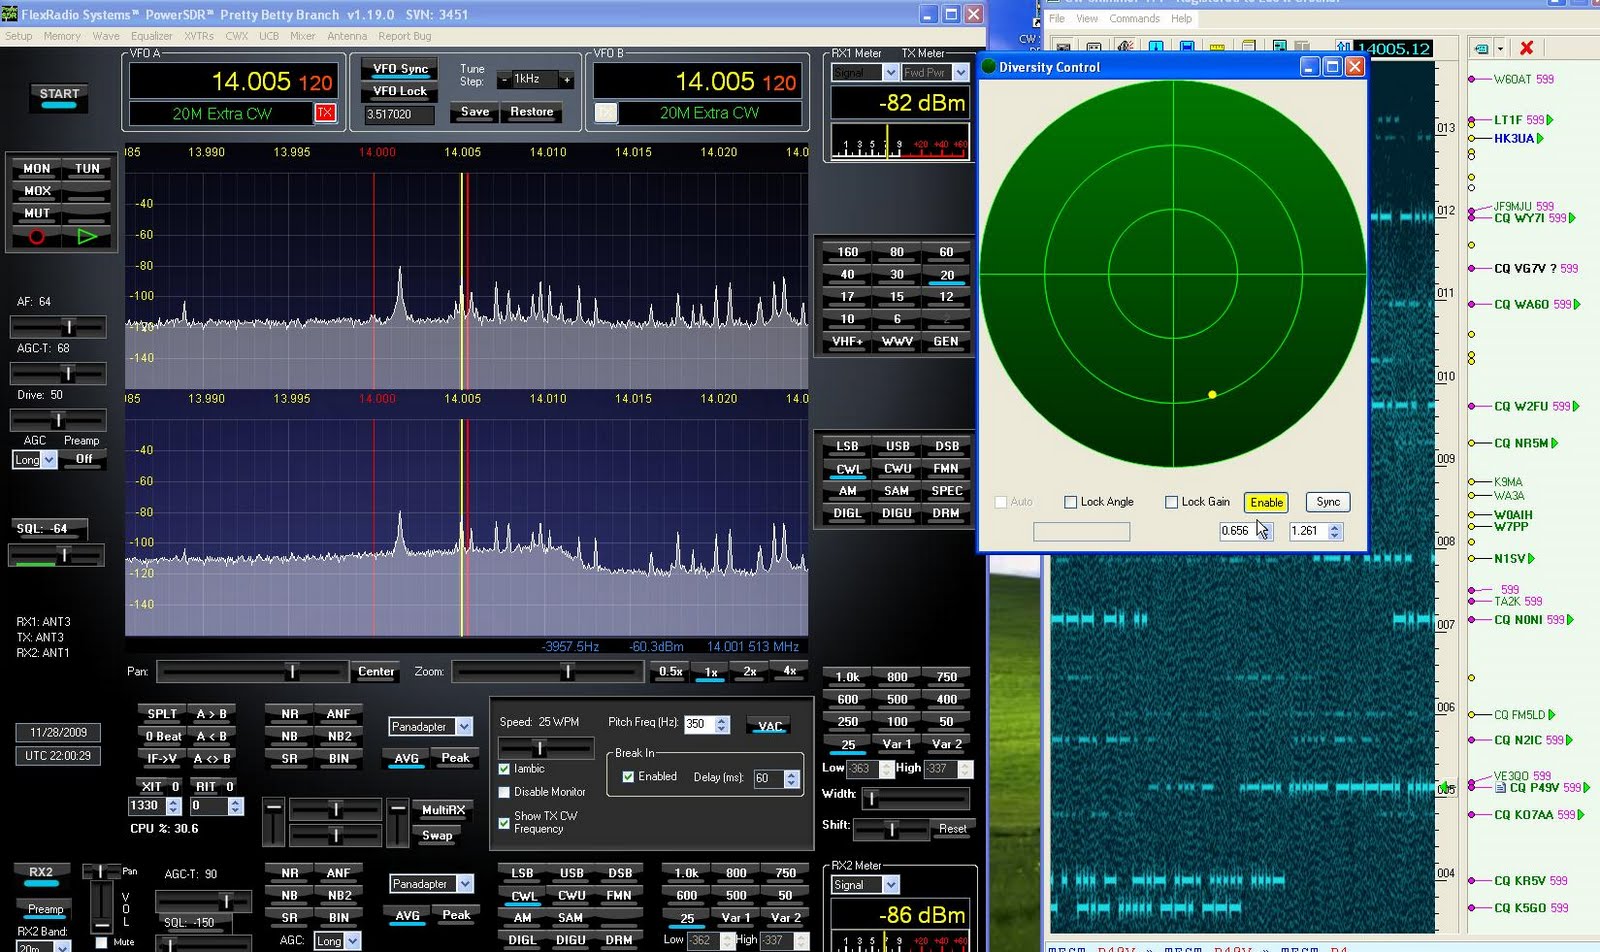Adjust the AF volume slider
The image size is (1600, 952).
[x=58, y=327]
